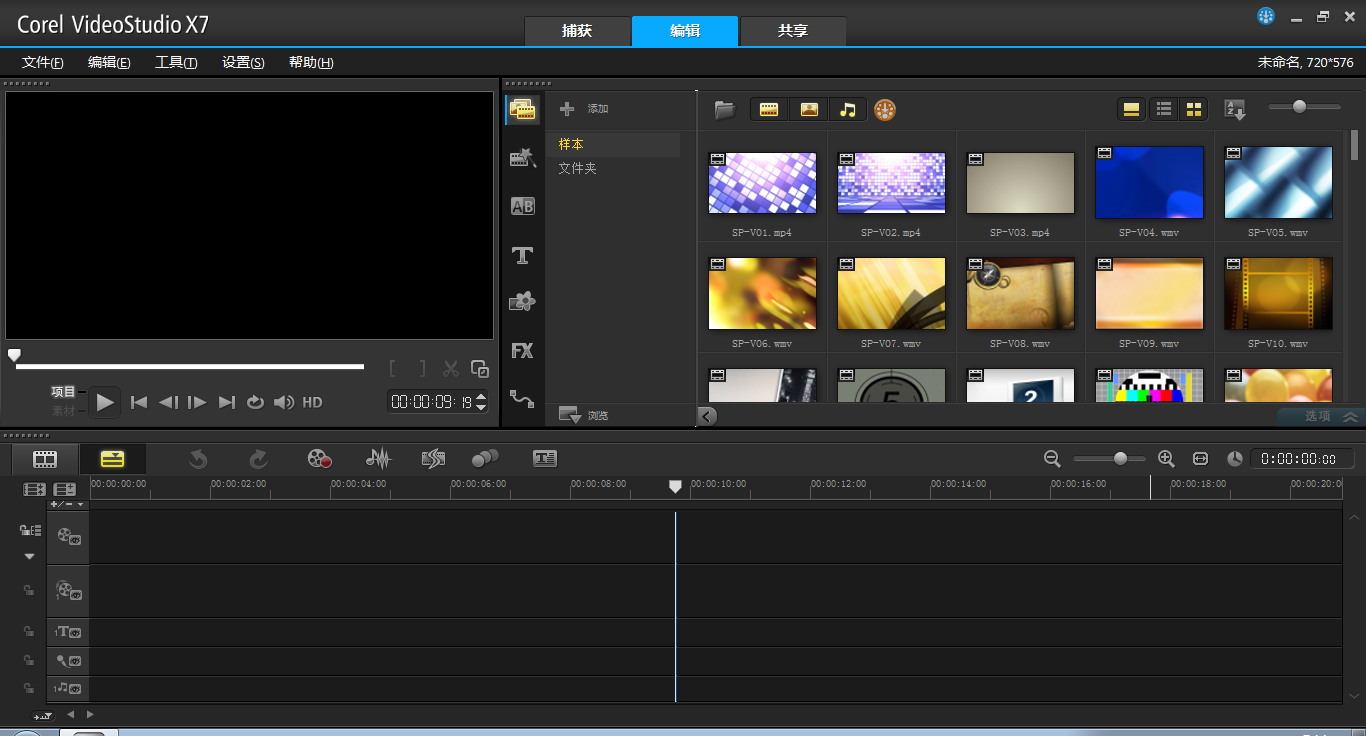Image resolution: width=1366 pixels, height=736 pixels.
Task: Toggle HD preview mode
Action: tap(313, 402)
